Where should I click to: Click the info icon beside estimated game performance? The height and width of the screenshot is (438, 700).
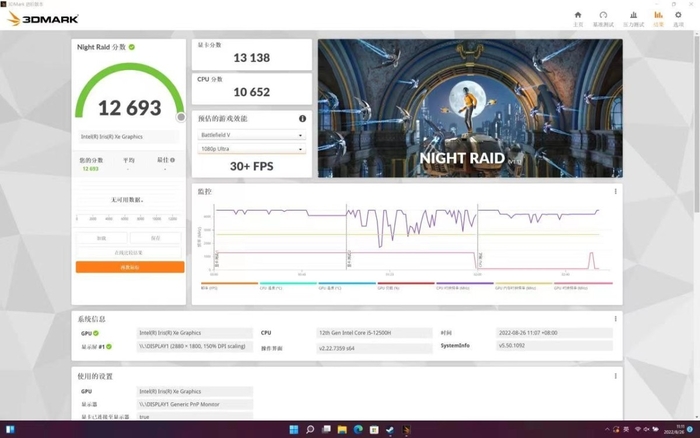302,118
